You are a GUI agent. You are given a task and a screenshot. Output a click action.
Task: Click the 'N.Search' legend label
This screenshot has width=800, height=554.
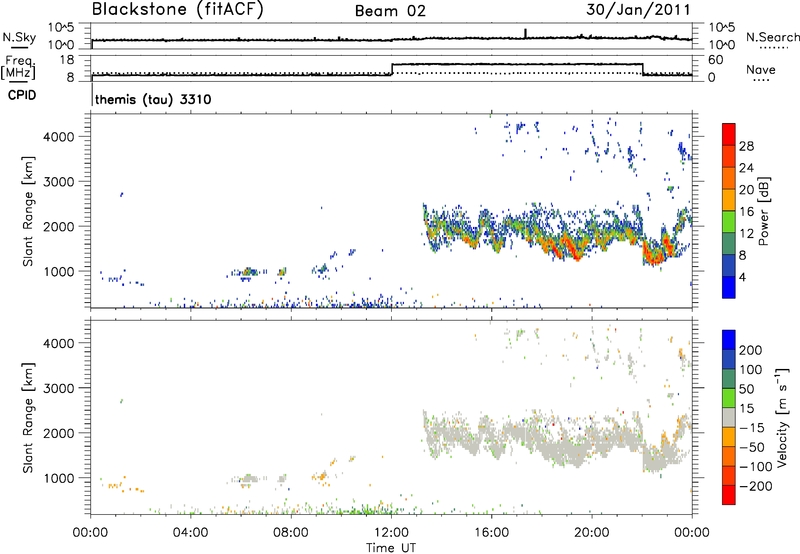pyautogui.click(x=772, y=37)
